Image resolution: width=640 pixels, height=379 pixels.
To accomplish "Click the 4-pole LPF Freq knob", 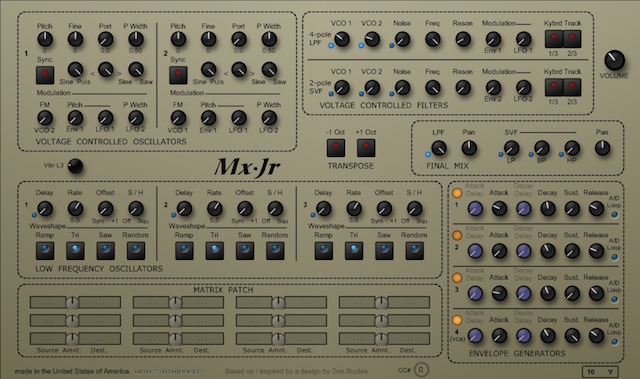I will click(432, 39).
